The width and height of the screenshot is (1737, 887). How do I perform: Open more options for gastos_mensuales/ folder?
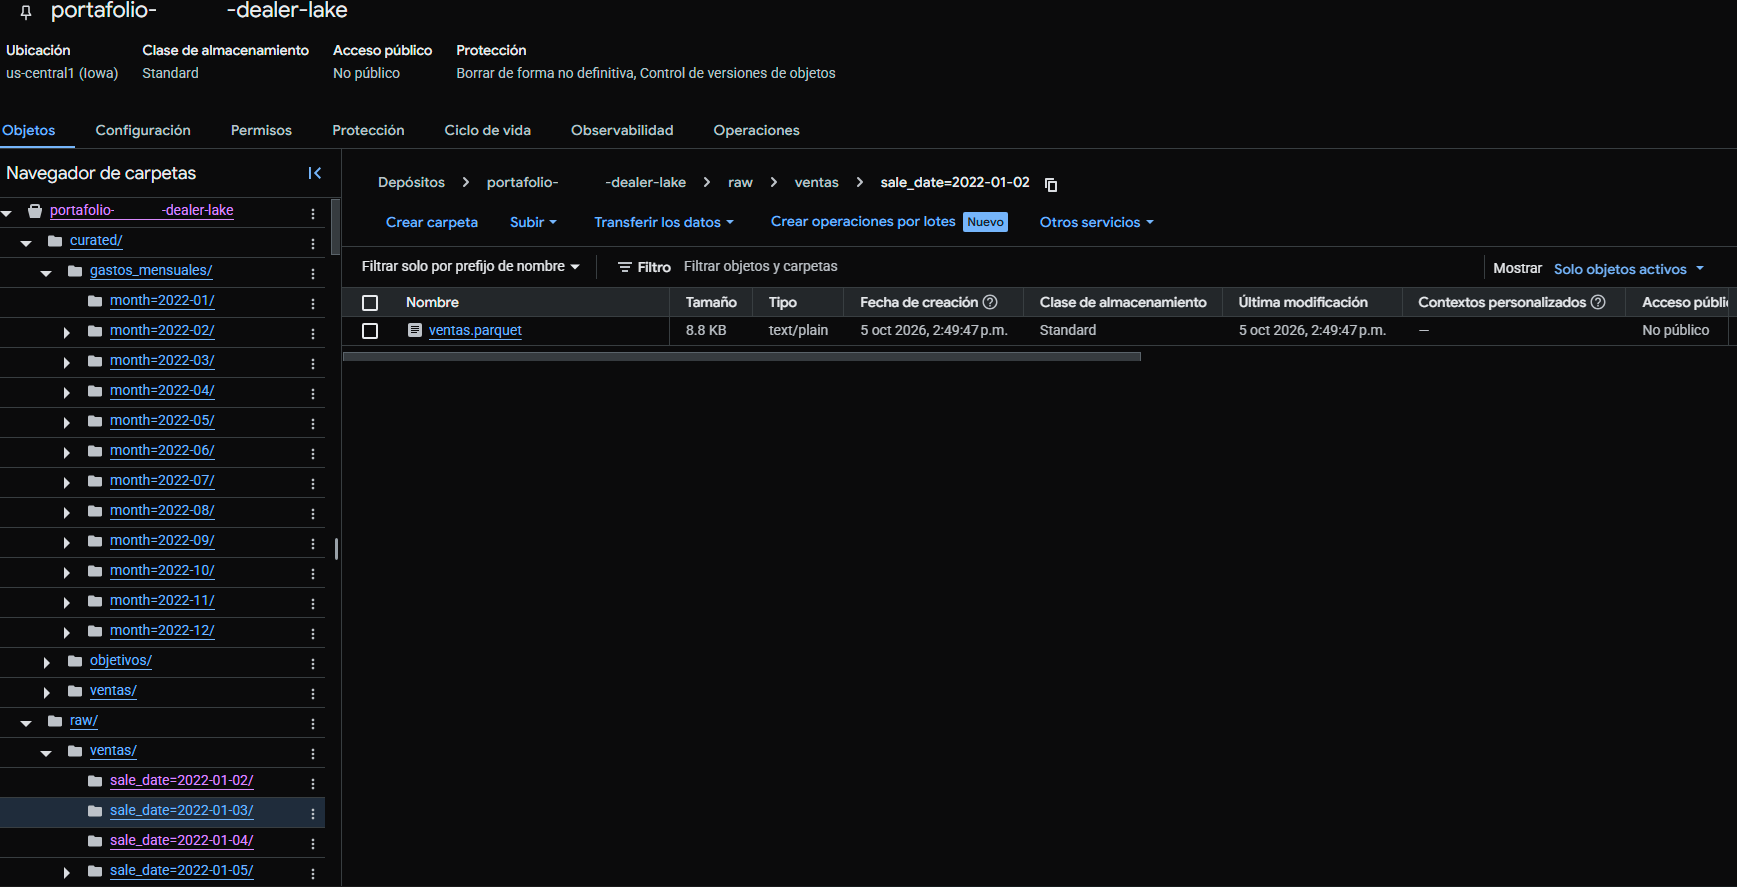tap(313, 273)
